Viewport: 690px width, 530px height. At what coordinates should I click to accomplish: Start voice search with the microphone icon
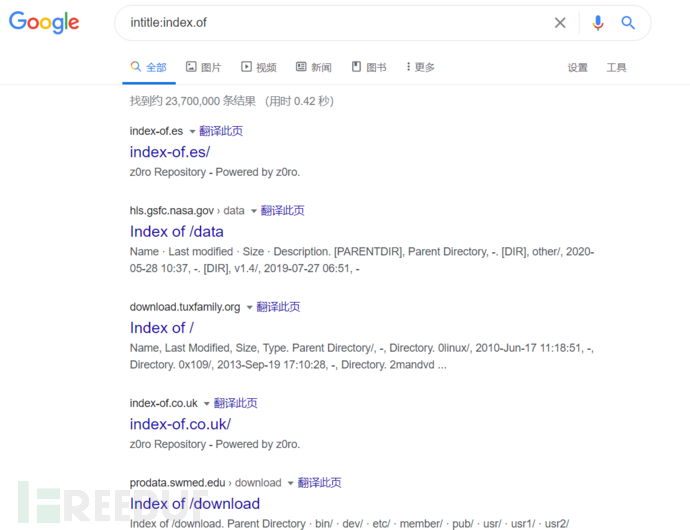(598, 22)
